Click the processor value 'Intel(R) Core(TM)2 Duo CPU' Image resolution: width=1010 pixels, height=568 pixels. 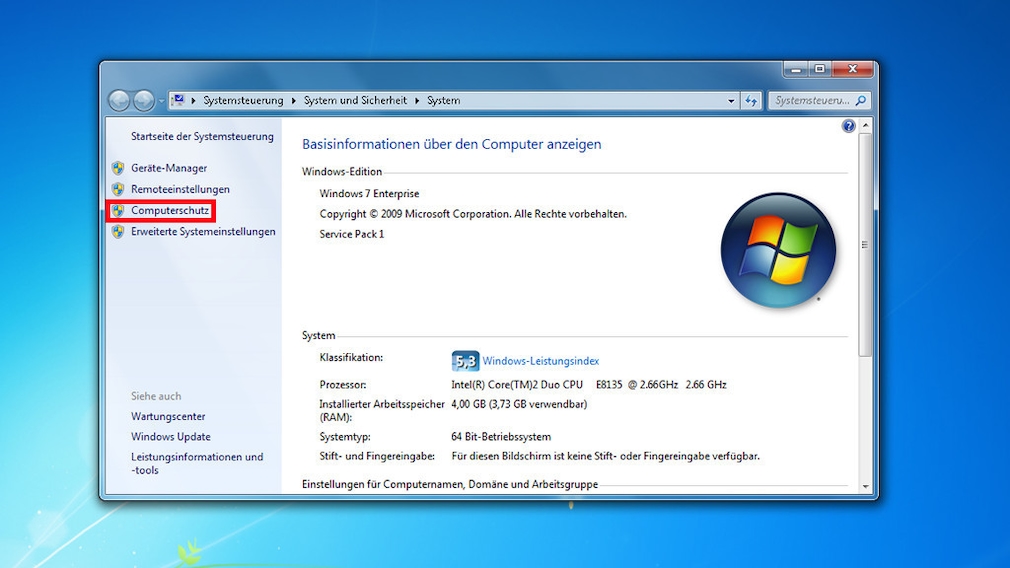click(x=517, y=384)
